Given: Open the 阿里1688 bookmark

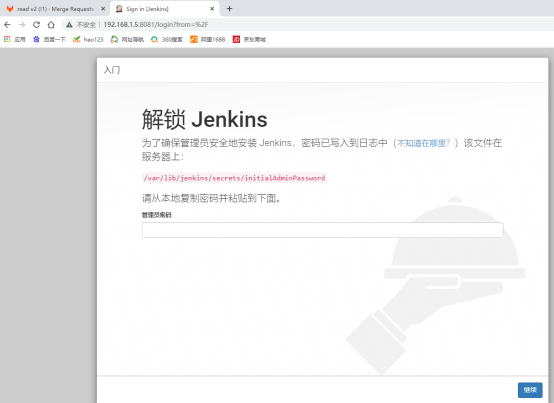Looking at the screenshot, I should [207, 39].
